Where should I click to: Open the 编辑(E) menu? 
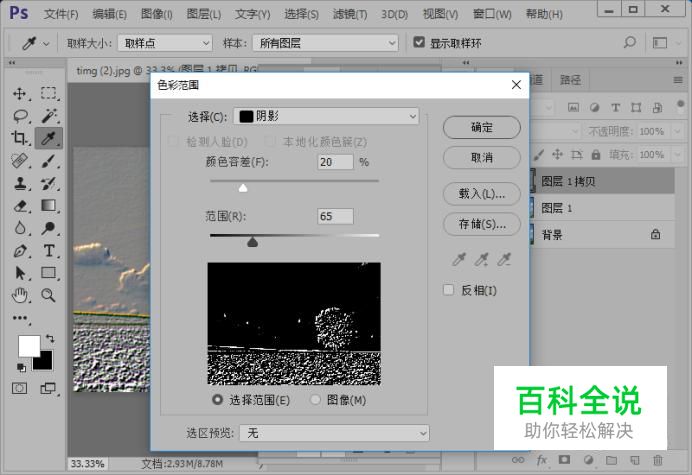(x=109, y=14)
